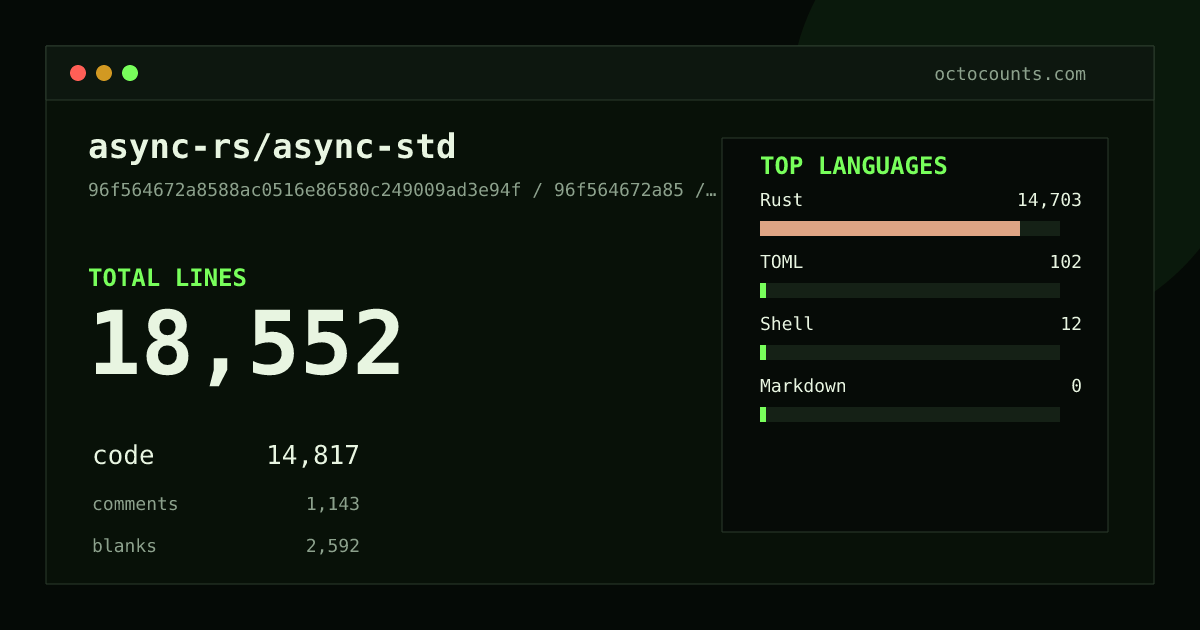
Task: Click the Rust progress bar
Action: click(910, 228)
